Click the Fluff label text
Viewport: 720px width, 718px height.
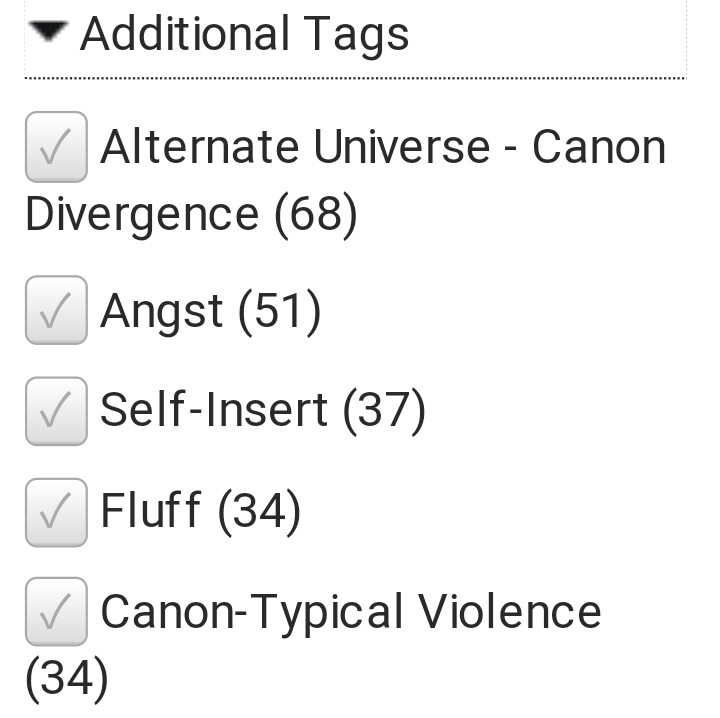point(151,511)
